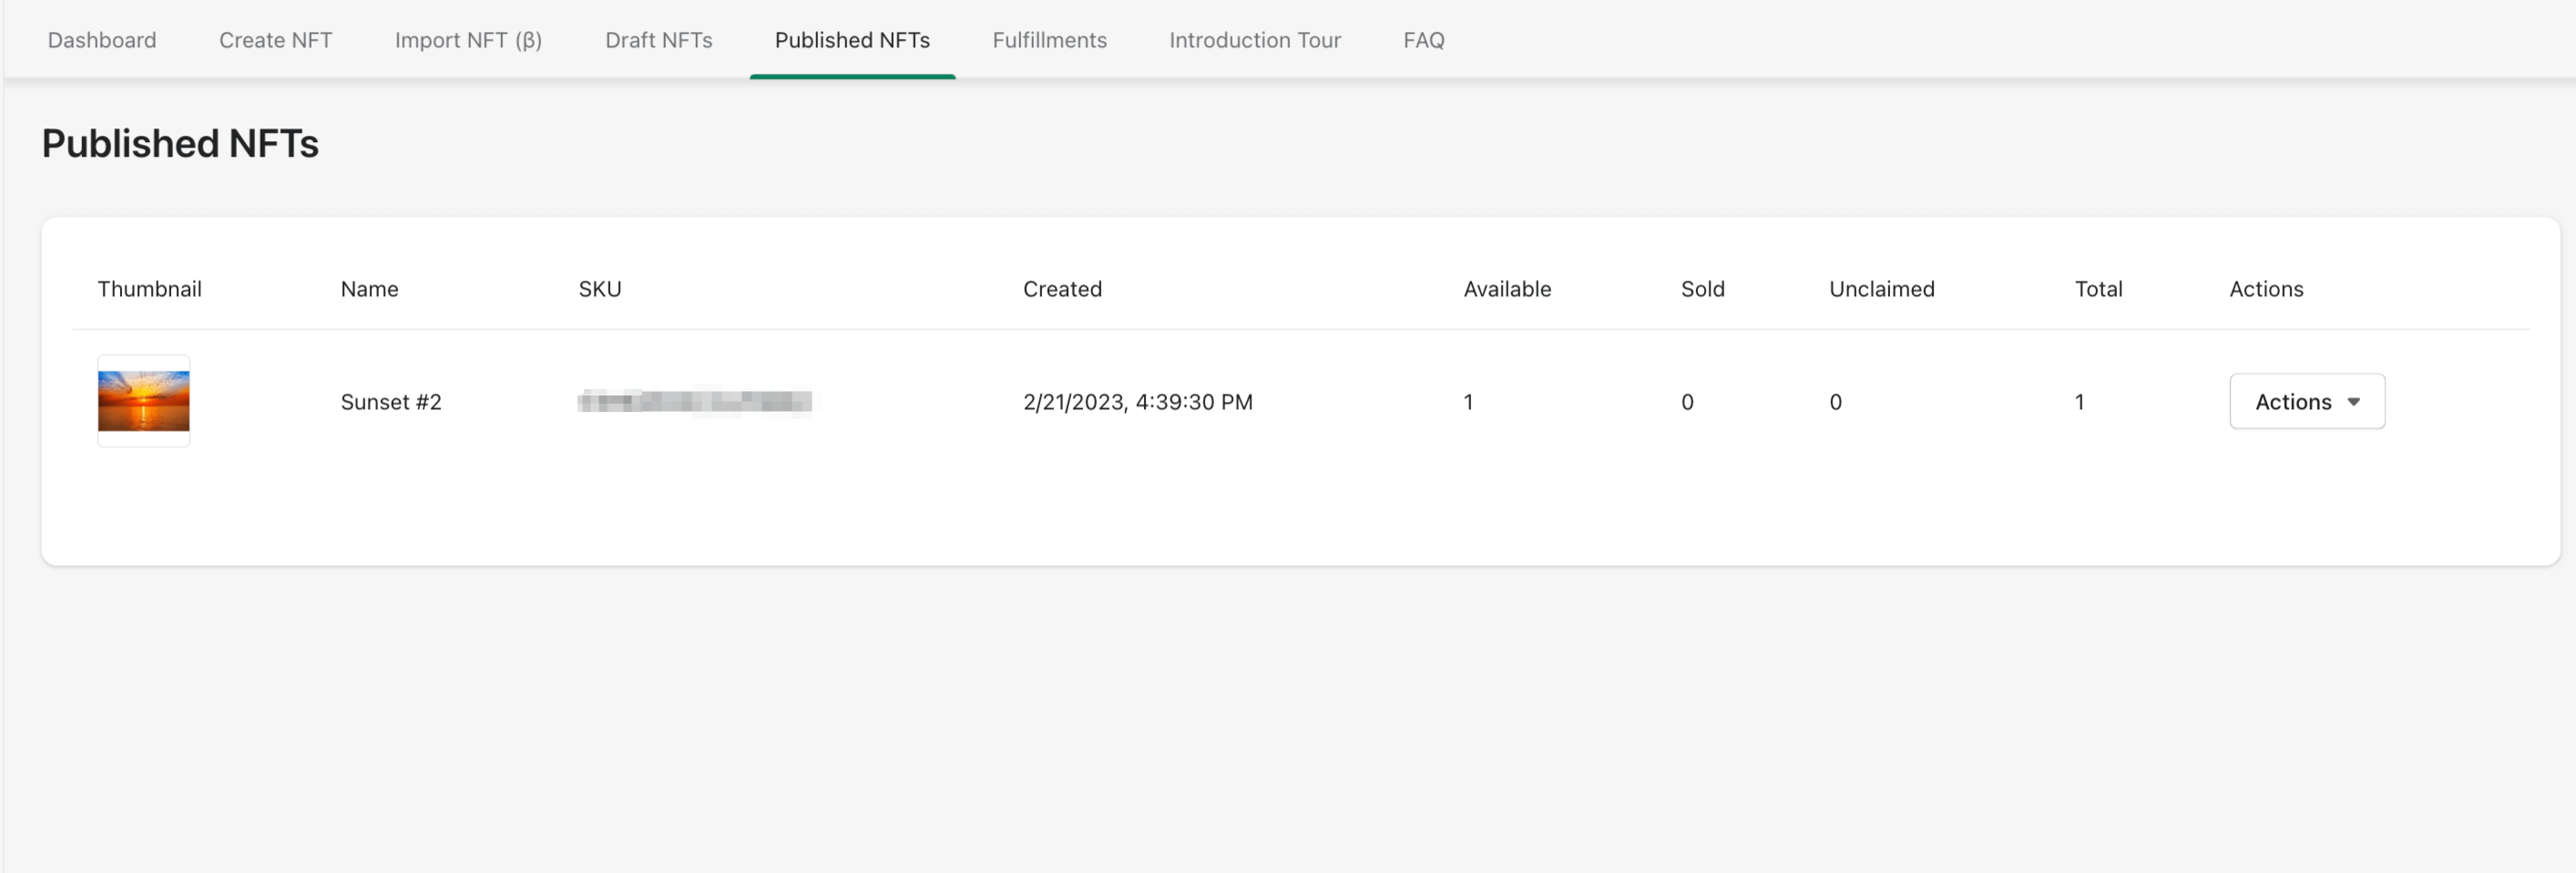This screenshot has height=873, width=2576.
Task: Start the Introduction Tour tab
Action: pos(1254,40)
